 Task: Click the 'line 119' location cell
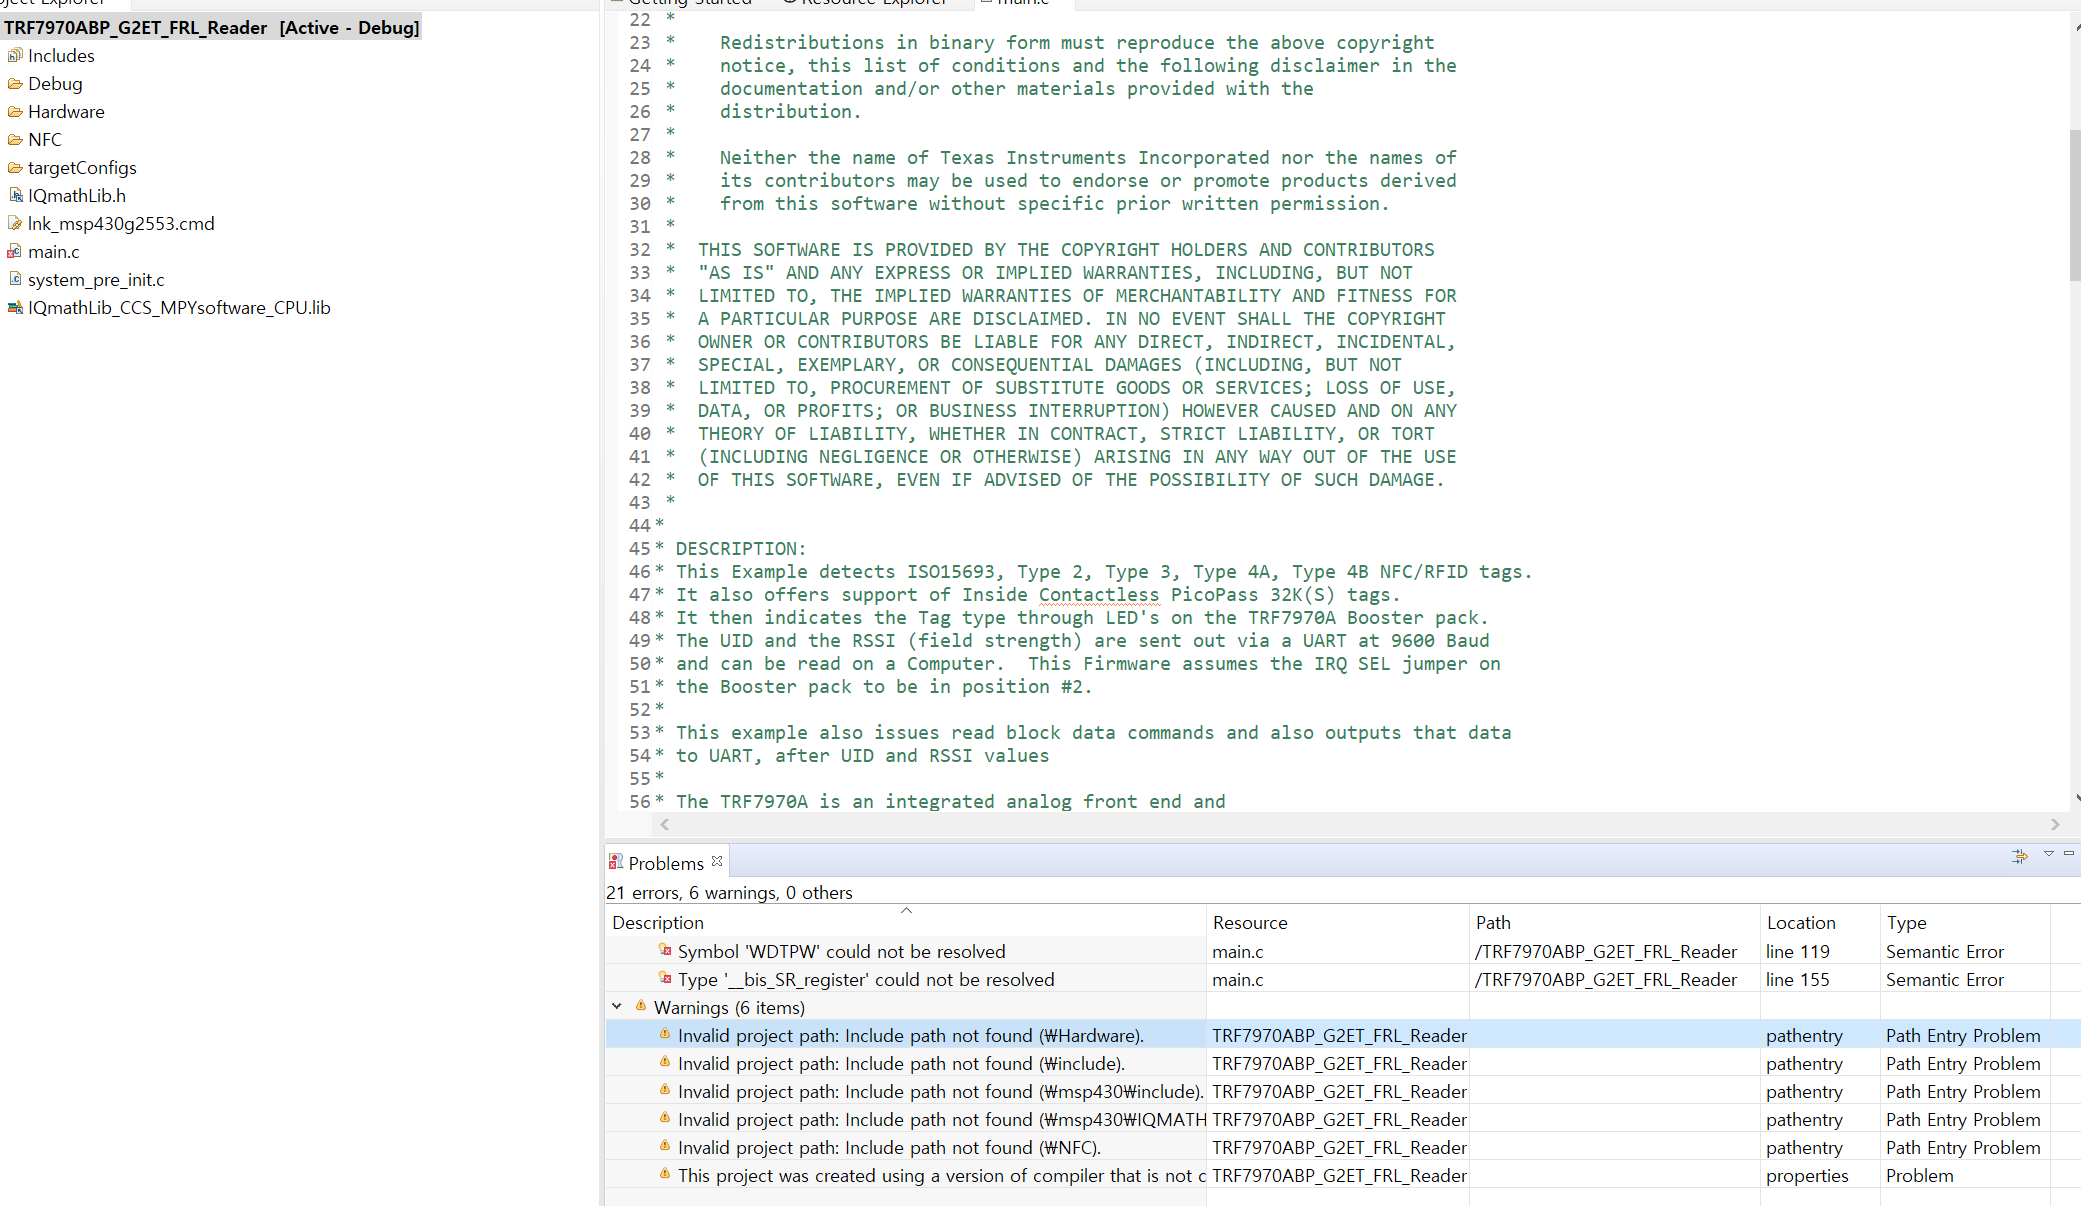[x=1797, y=952]
